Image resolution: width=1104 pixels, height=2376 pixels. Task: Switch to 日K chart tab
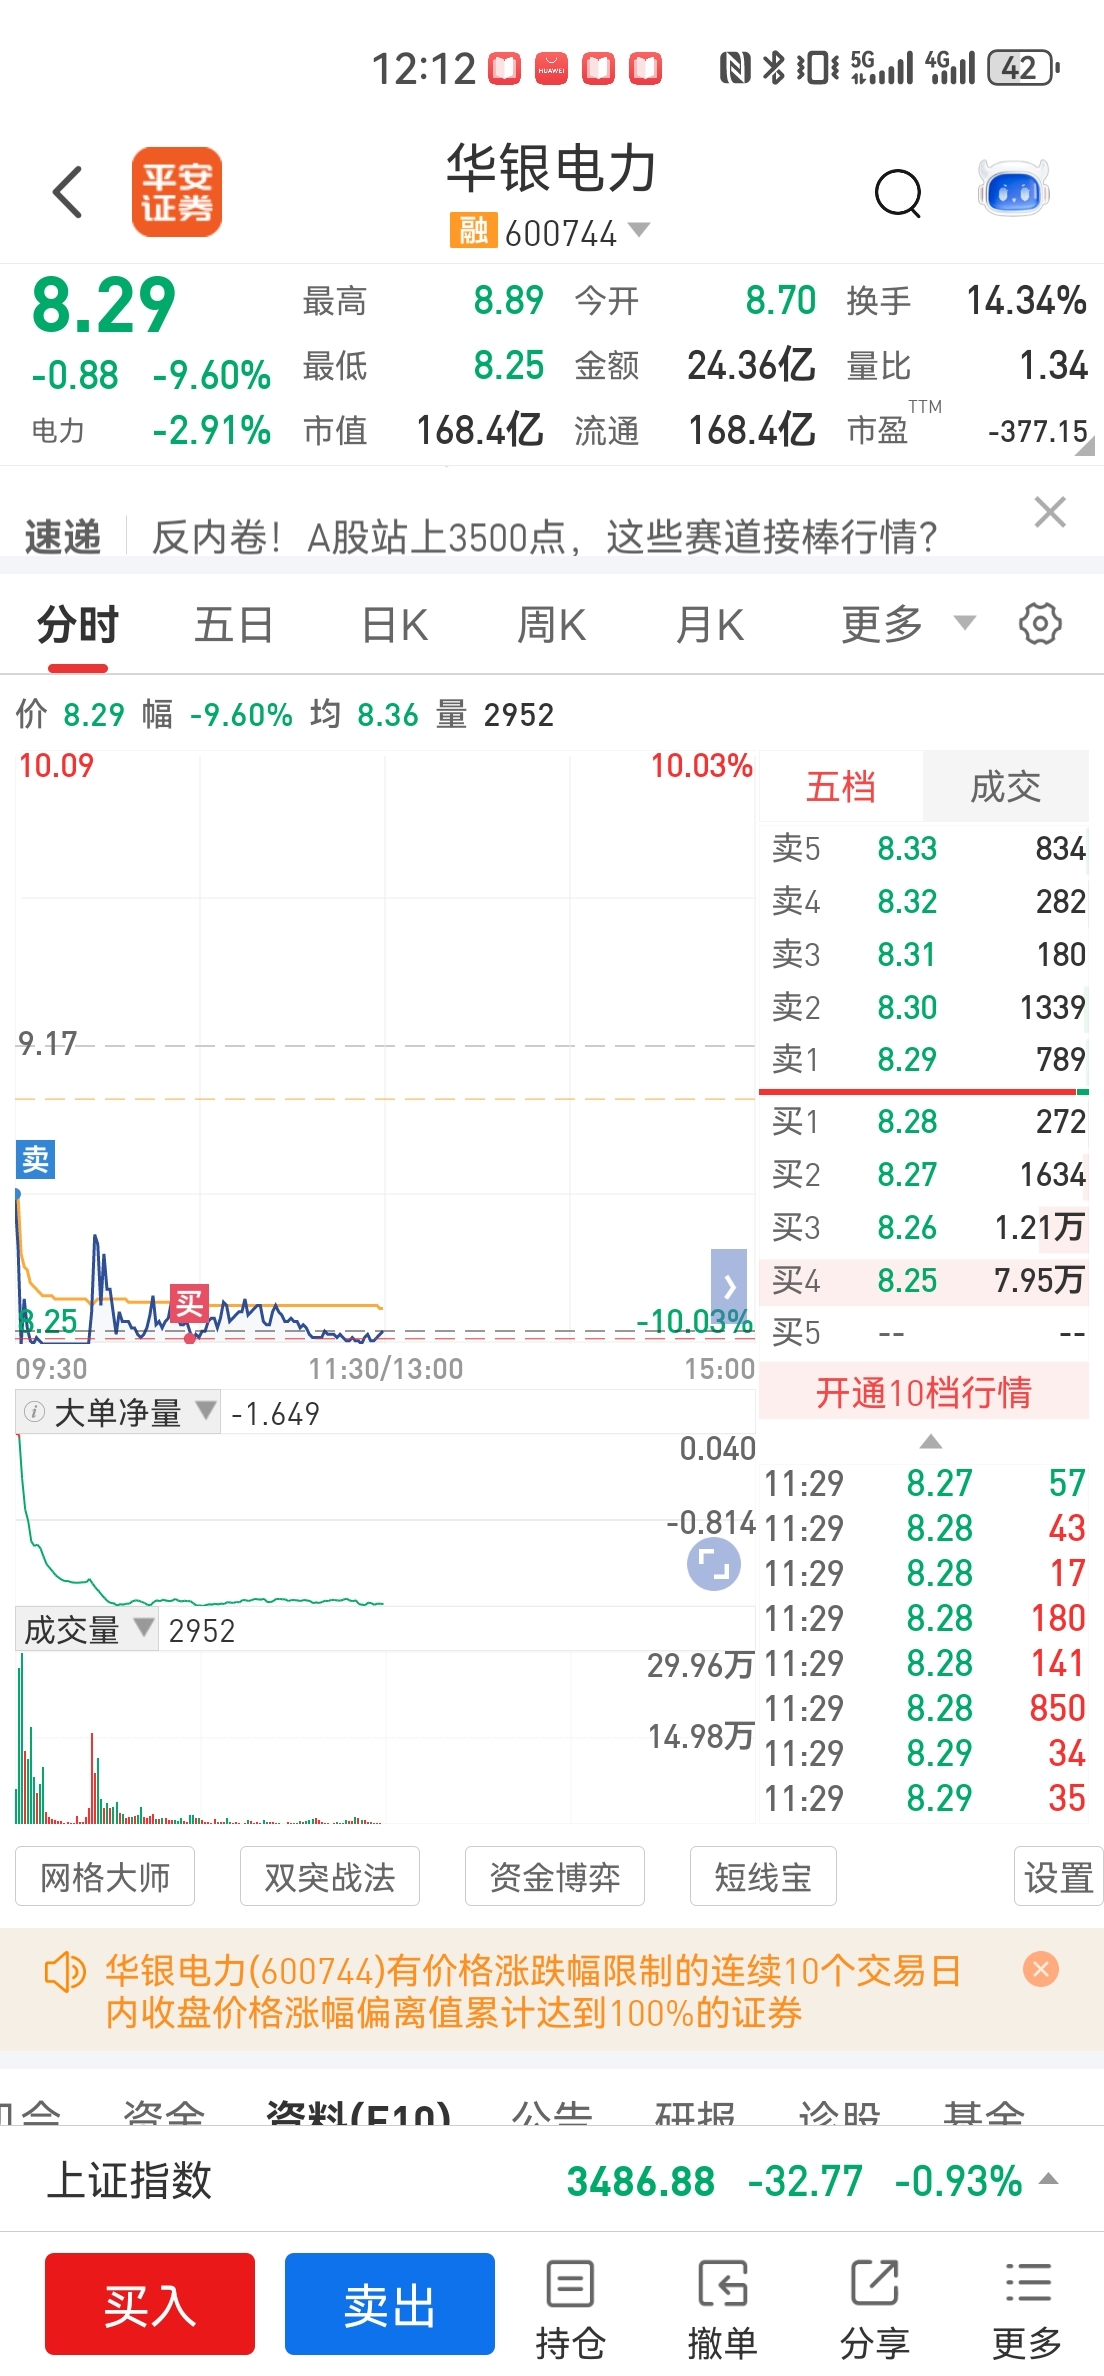(x=394, y=625)
